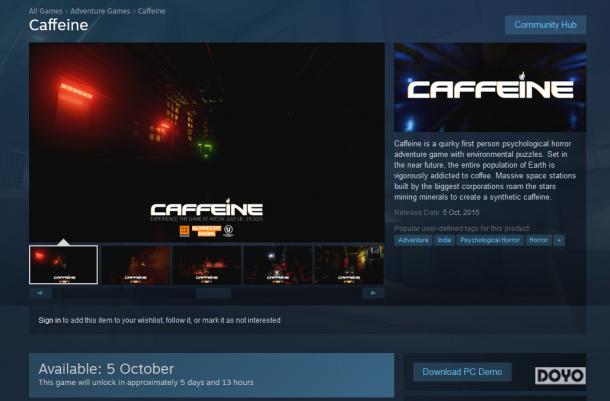Click the Caffeine breadcrumb link
The width and height of the screenshot is (610, 401).
tap(151, 11)
